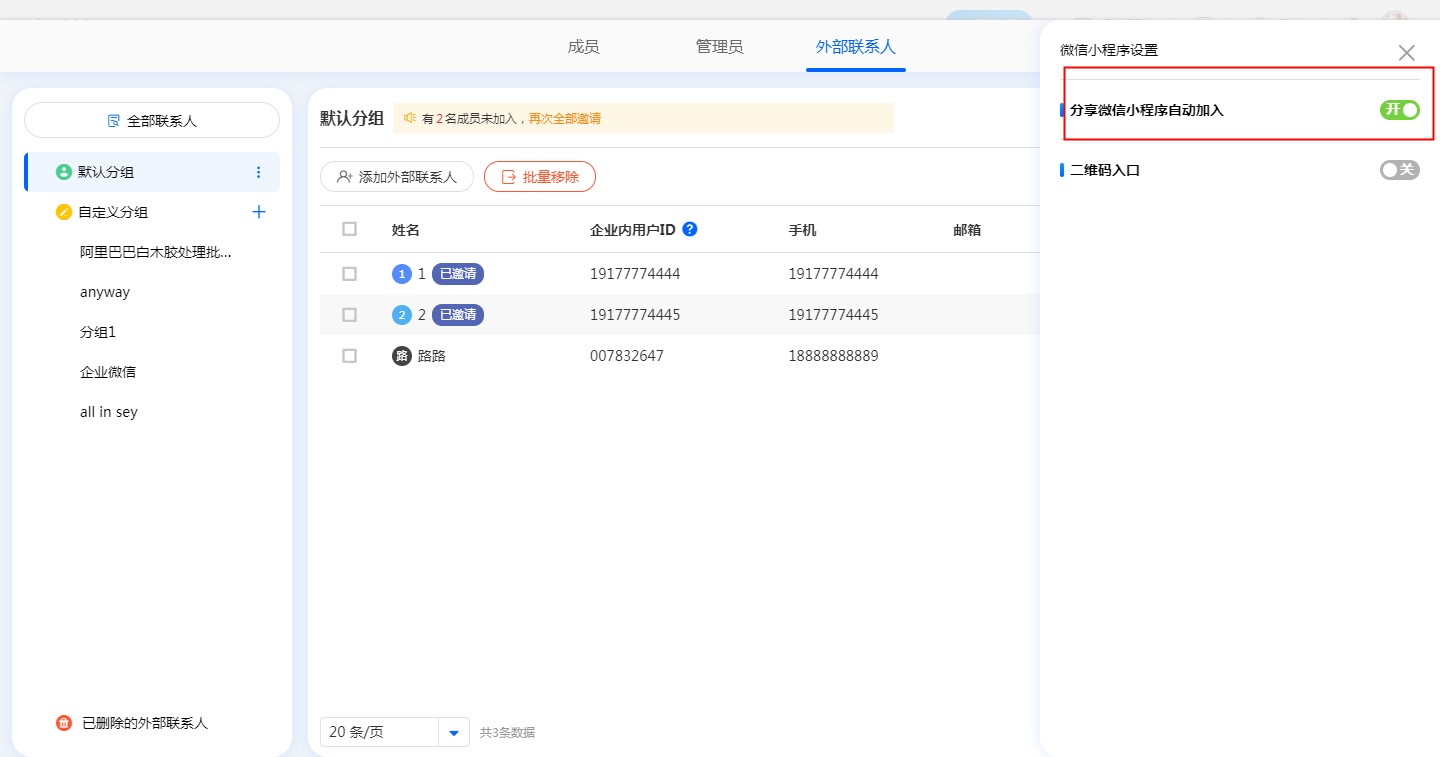Click the 再次全部邀请 link
1440x757 pixels.
(x=564, y=118)
